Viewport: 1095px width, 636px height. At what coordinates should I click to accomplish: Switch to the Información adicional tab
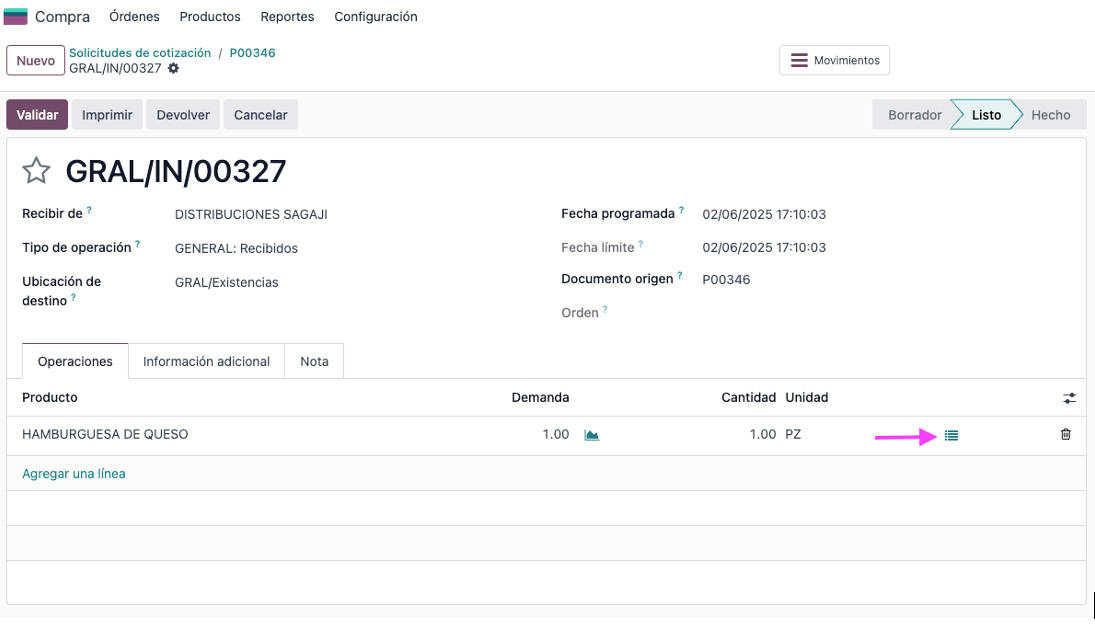tap(206, 361)
